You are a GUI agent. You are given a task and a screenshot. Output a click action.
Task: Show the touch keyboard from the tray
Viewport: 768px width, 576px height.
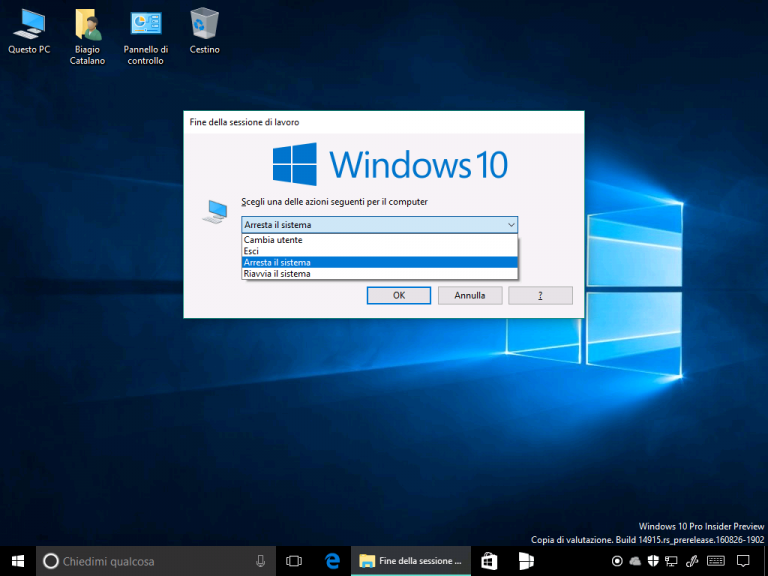pos(716,561)
